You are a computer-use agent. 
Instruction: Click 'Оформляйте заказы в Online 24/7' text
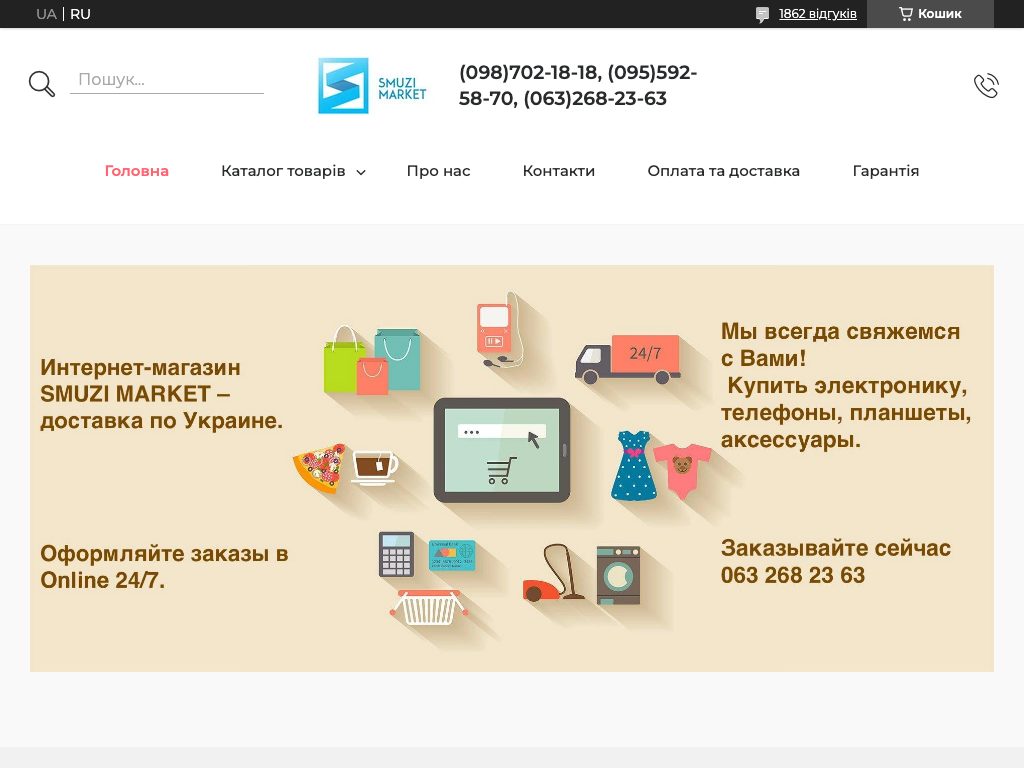coord(164,567)
